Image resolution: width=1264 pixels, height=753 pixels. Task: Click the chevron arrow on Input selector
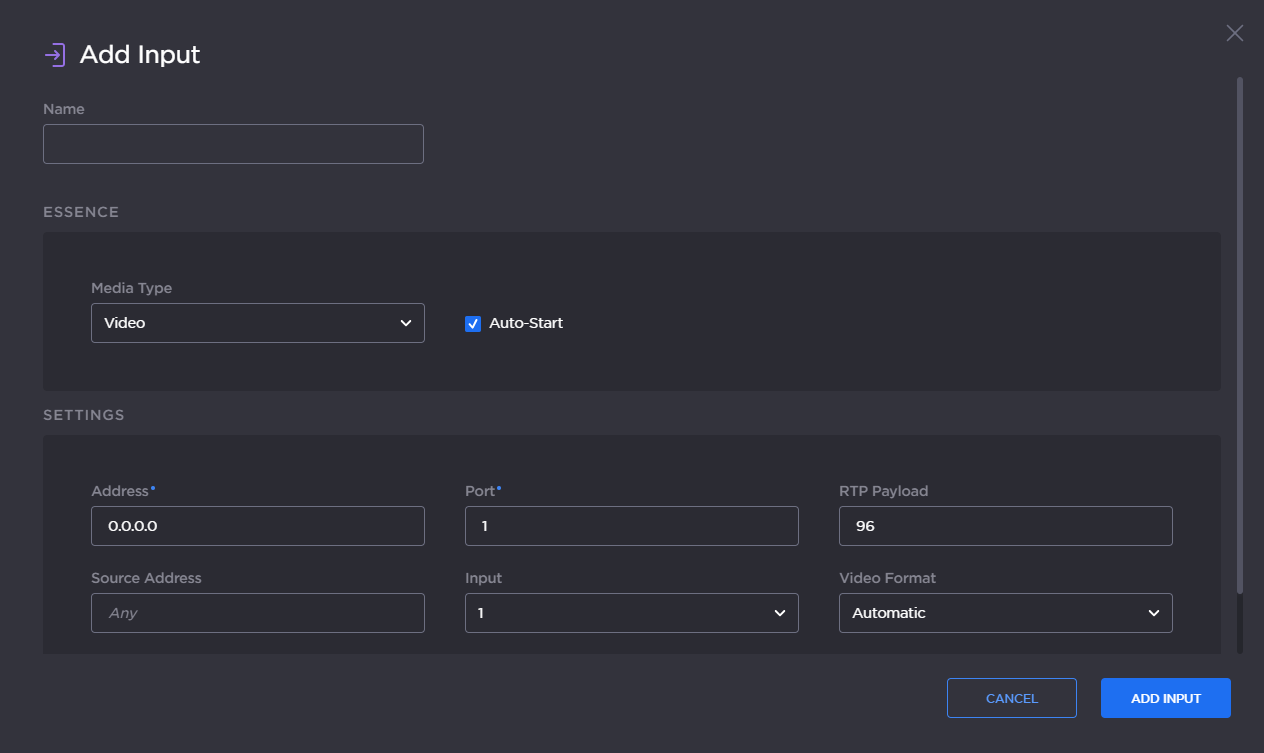point(780,613)
